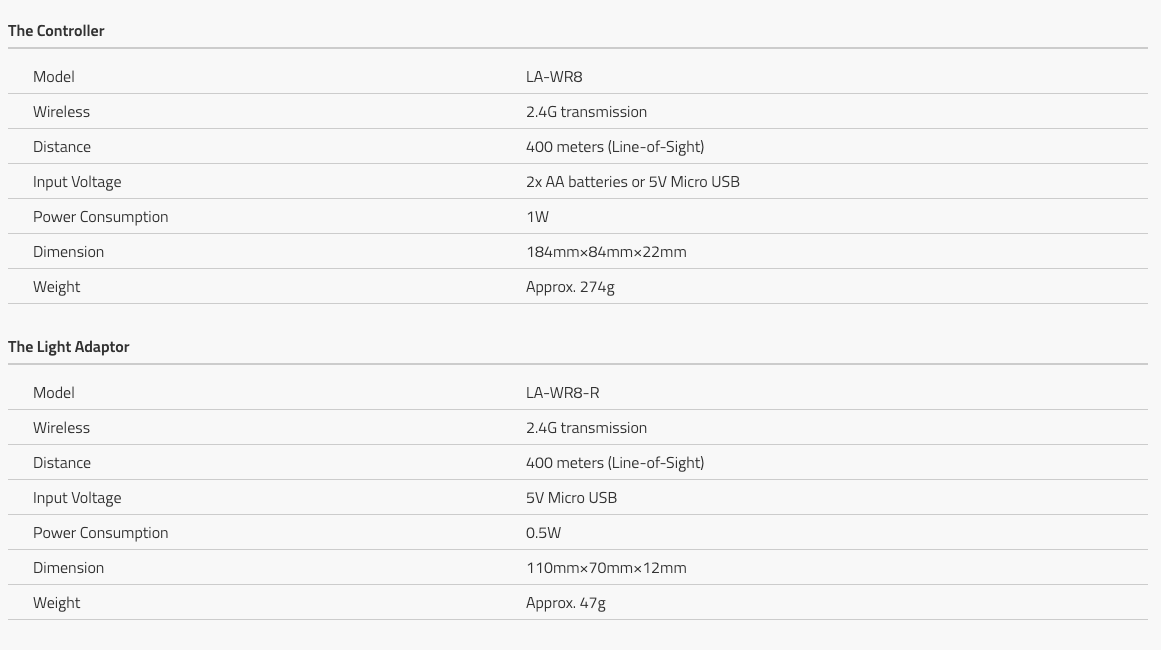The image size is (1161, 650).
Task: Click The Light Adaptor section heading
Action: [69, 346]
